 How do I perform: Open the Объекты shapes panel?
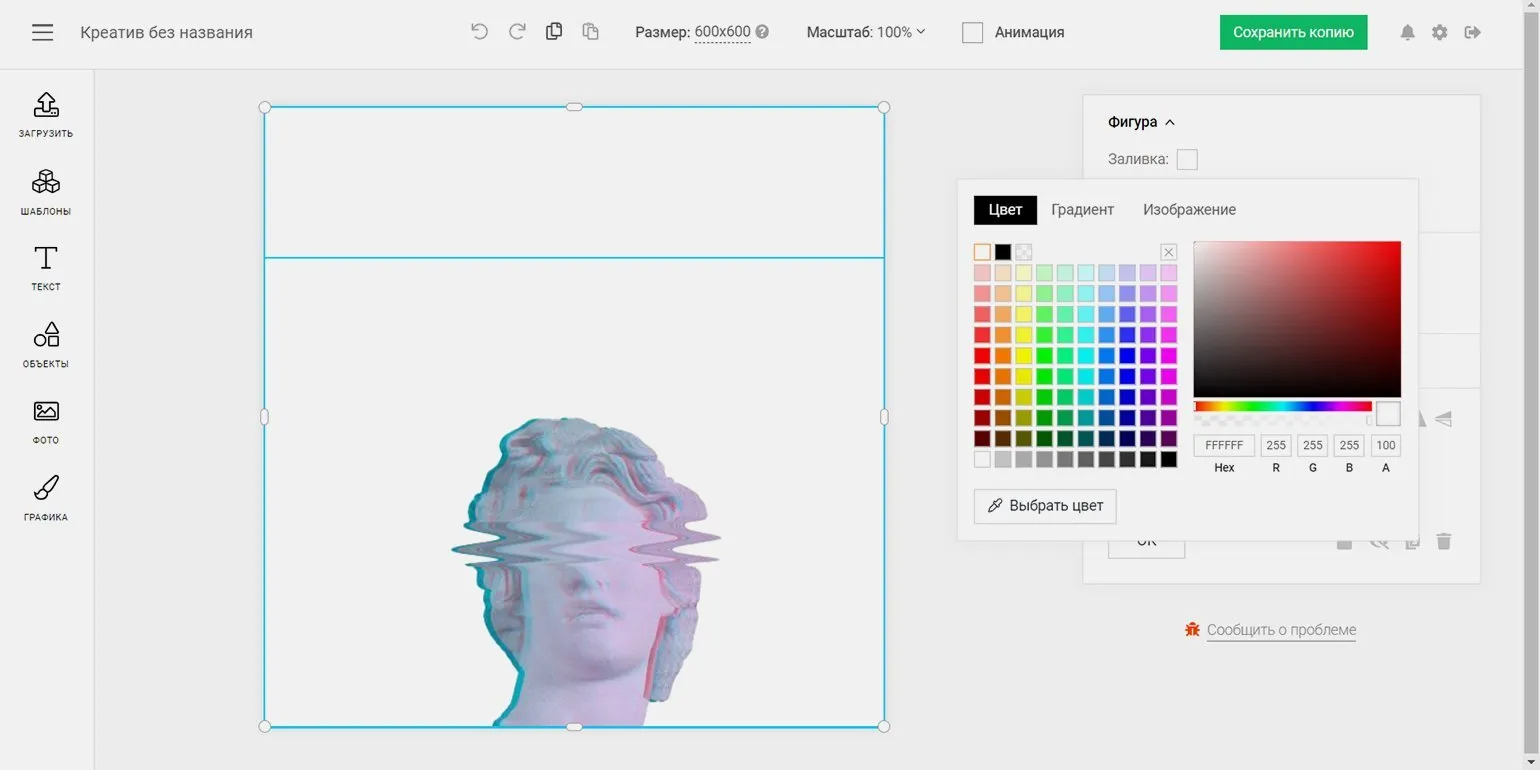46,344
